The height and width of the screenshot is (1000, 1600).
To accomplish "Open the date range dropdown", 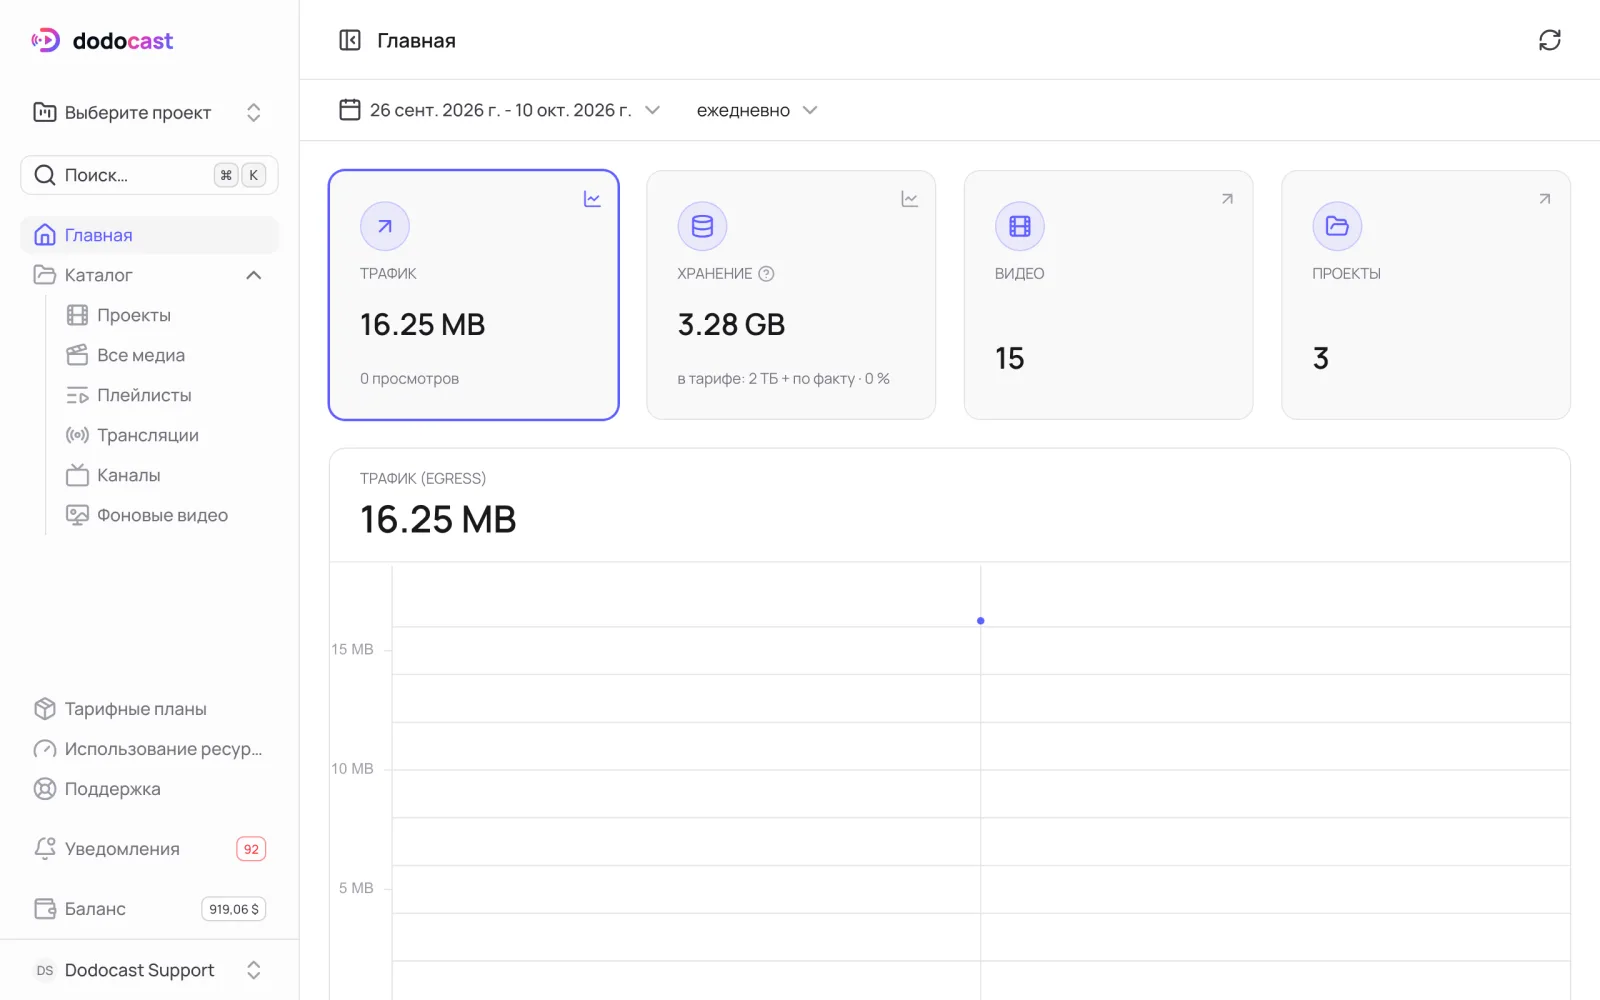I will pyautogui.click(x=500, y=110).
